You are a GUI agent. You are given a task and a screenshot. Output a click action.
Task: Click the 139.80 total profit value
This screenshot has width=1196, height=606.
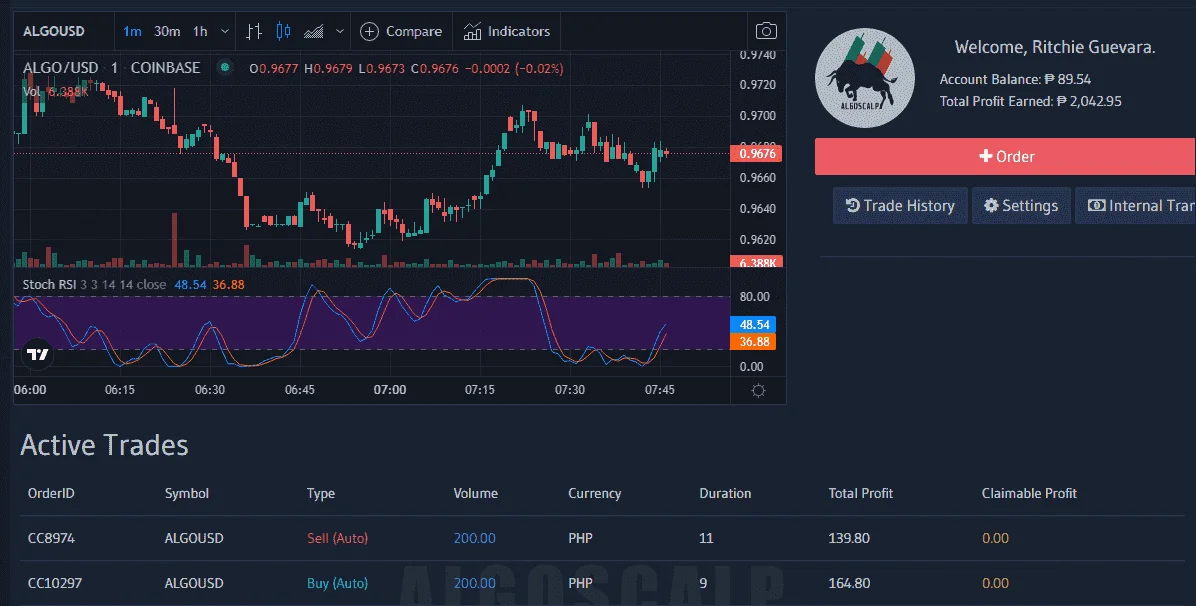pos(849,538)
